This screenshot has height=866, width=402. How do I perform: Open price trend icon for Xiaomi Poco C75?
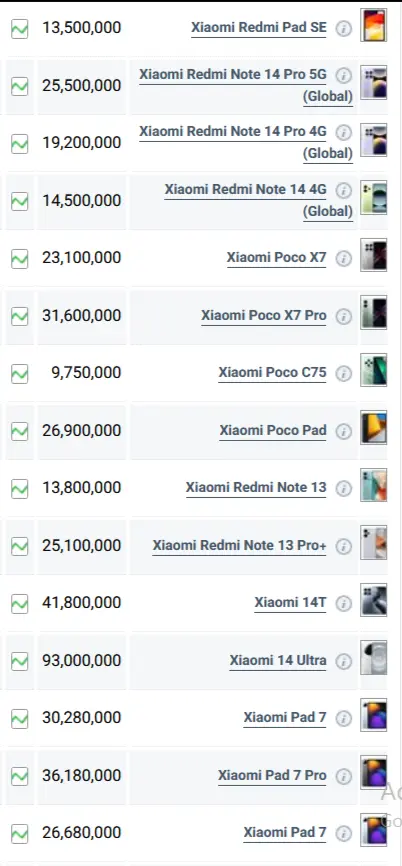(19, 373)
